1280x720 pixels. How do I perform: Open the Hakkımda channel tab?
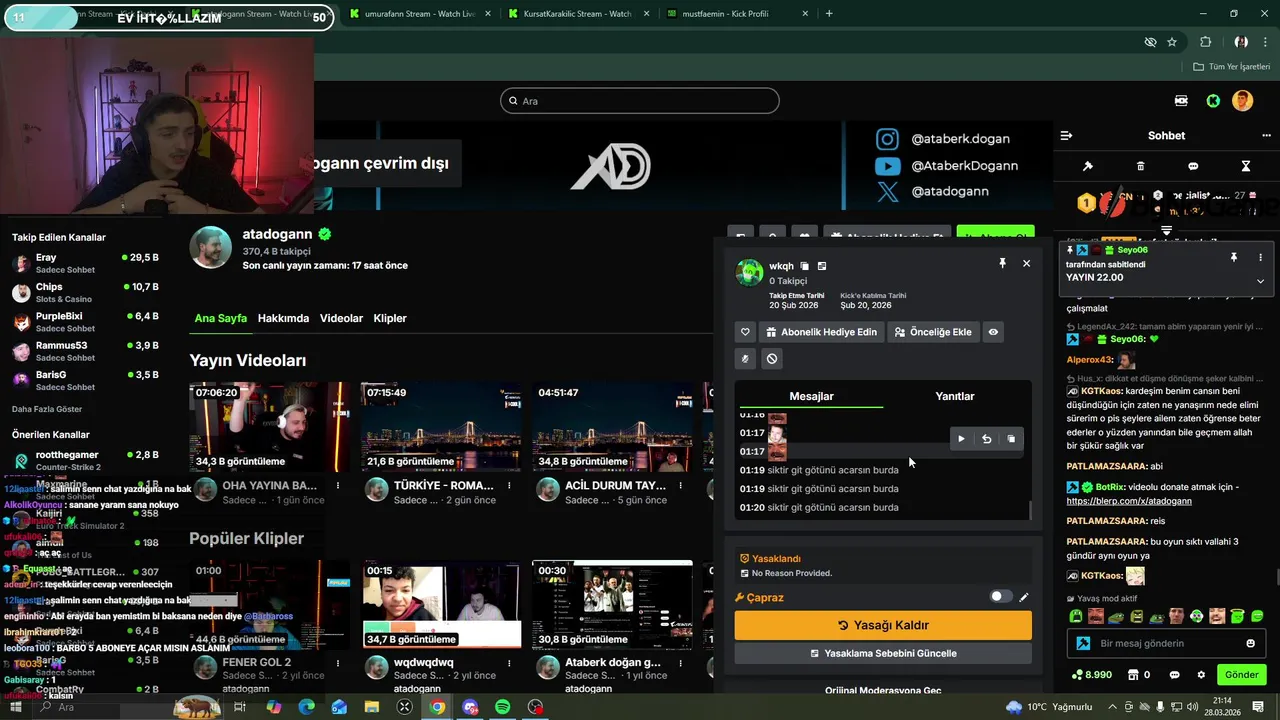[x=283, y=318]
